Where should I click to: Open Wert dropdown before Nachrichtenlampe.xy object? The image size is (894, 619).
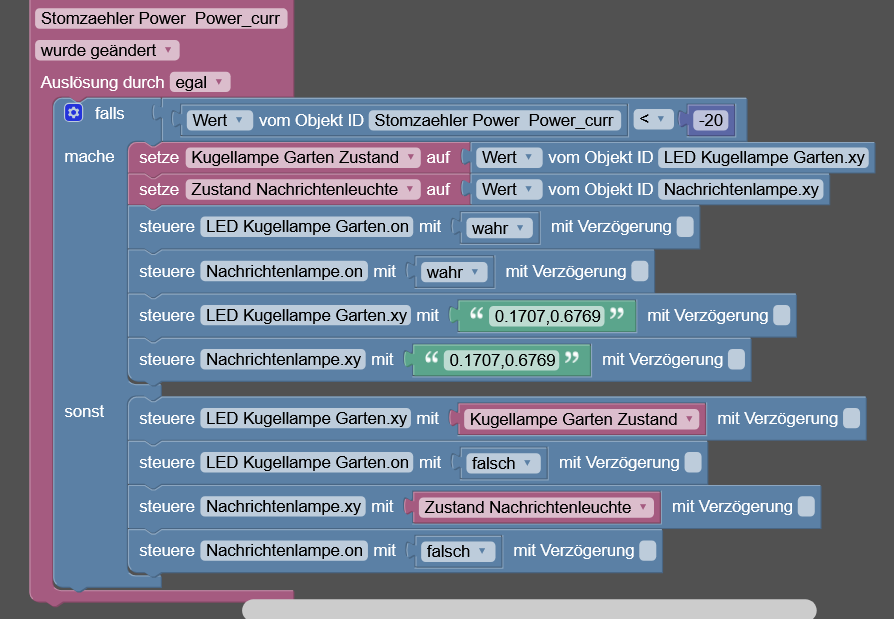tap(509, 189)
